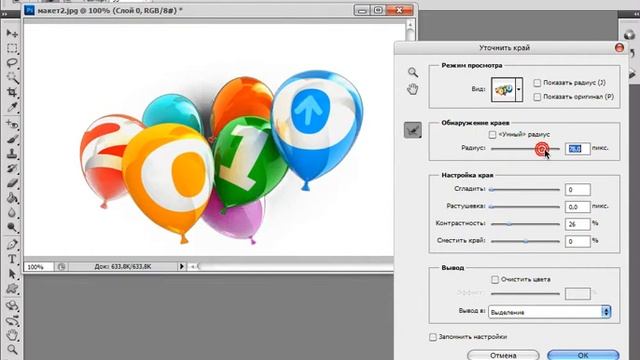Image resolution: width=640 pixels, height=360 pixels.
Task: Select the History Brush tool
Action: point(12,168)
